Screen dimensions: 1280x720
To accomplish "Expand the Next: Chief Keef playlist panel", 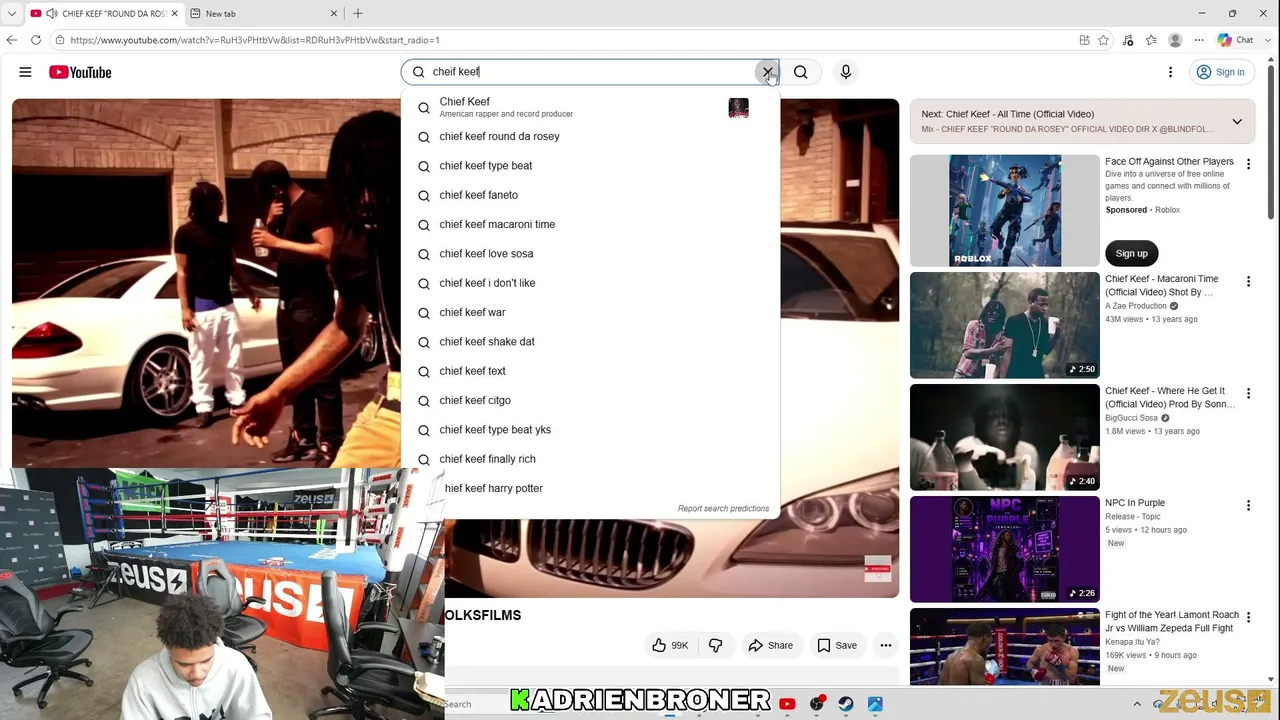I will click(1237, 122).
